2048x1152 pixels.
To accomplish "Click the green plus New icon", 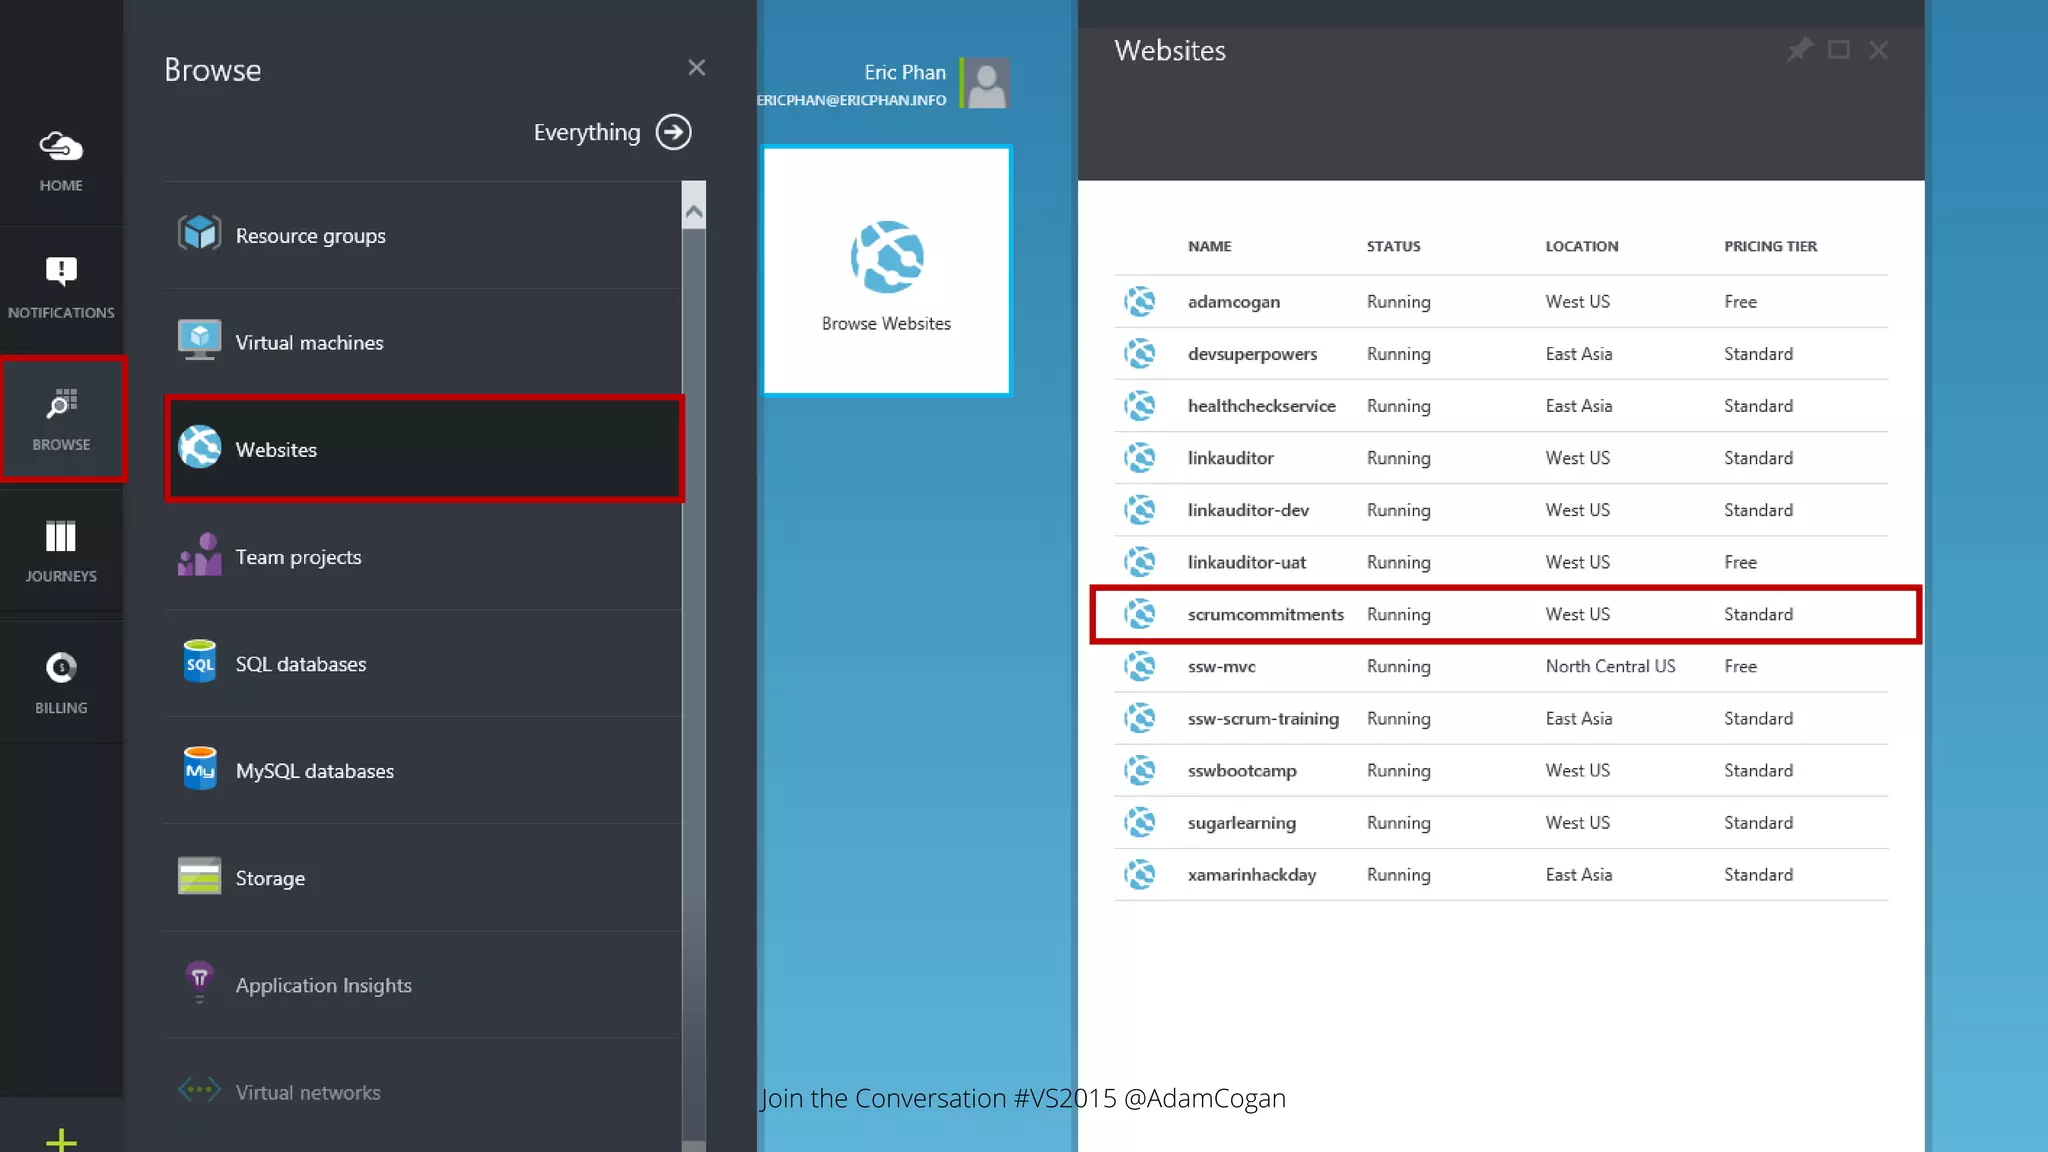I will click(x=61, y=1138).
